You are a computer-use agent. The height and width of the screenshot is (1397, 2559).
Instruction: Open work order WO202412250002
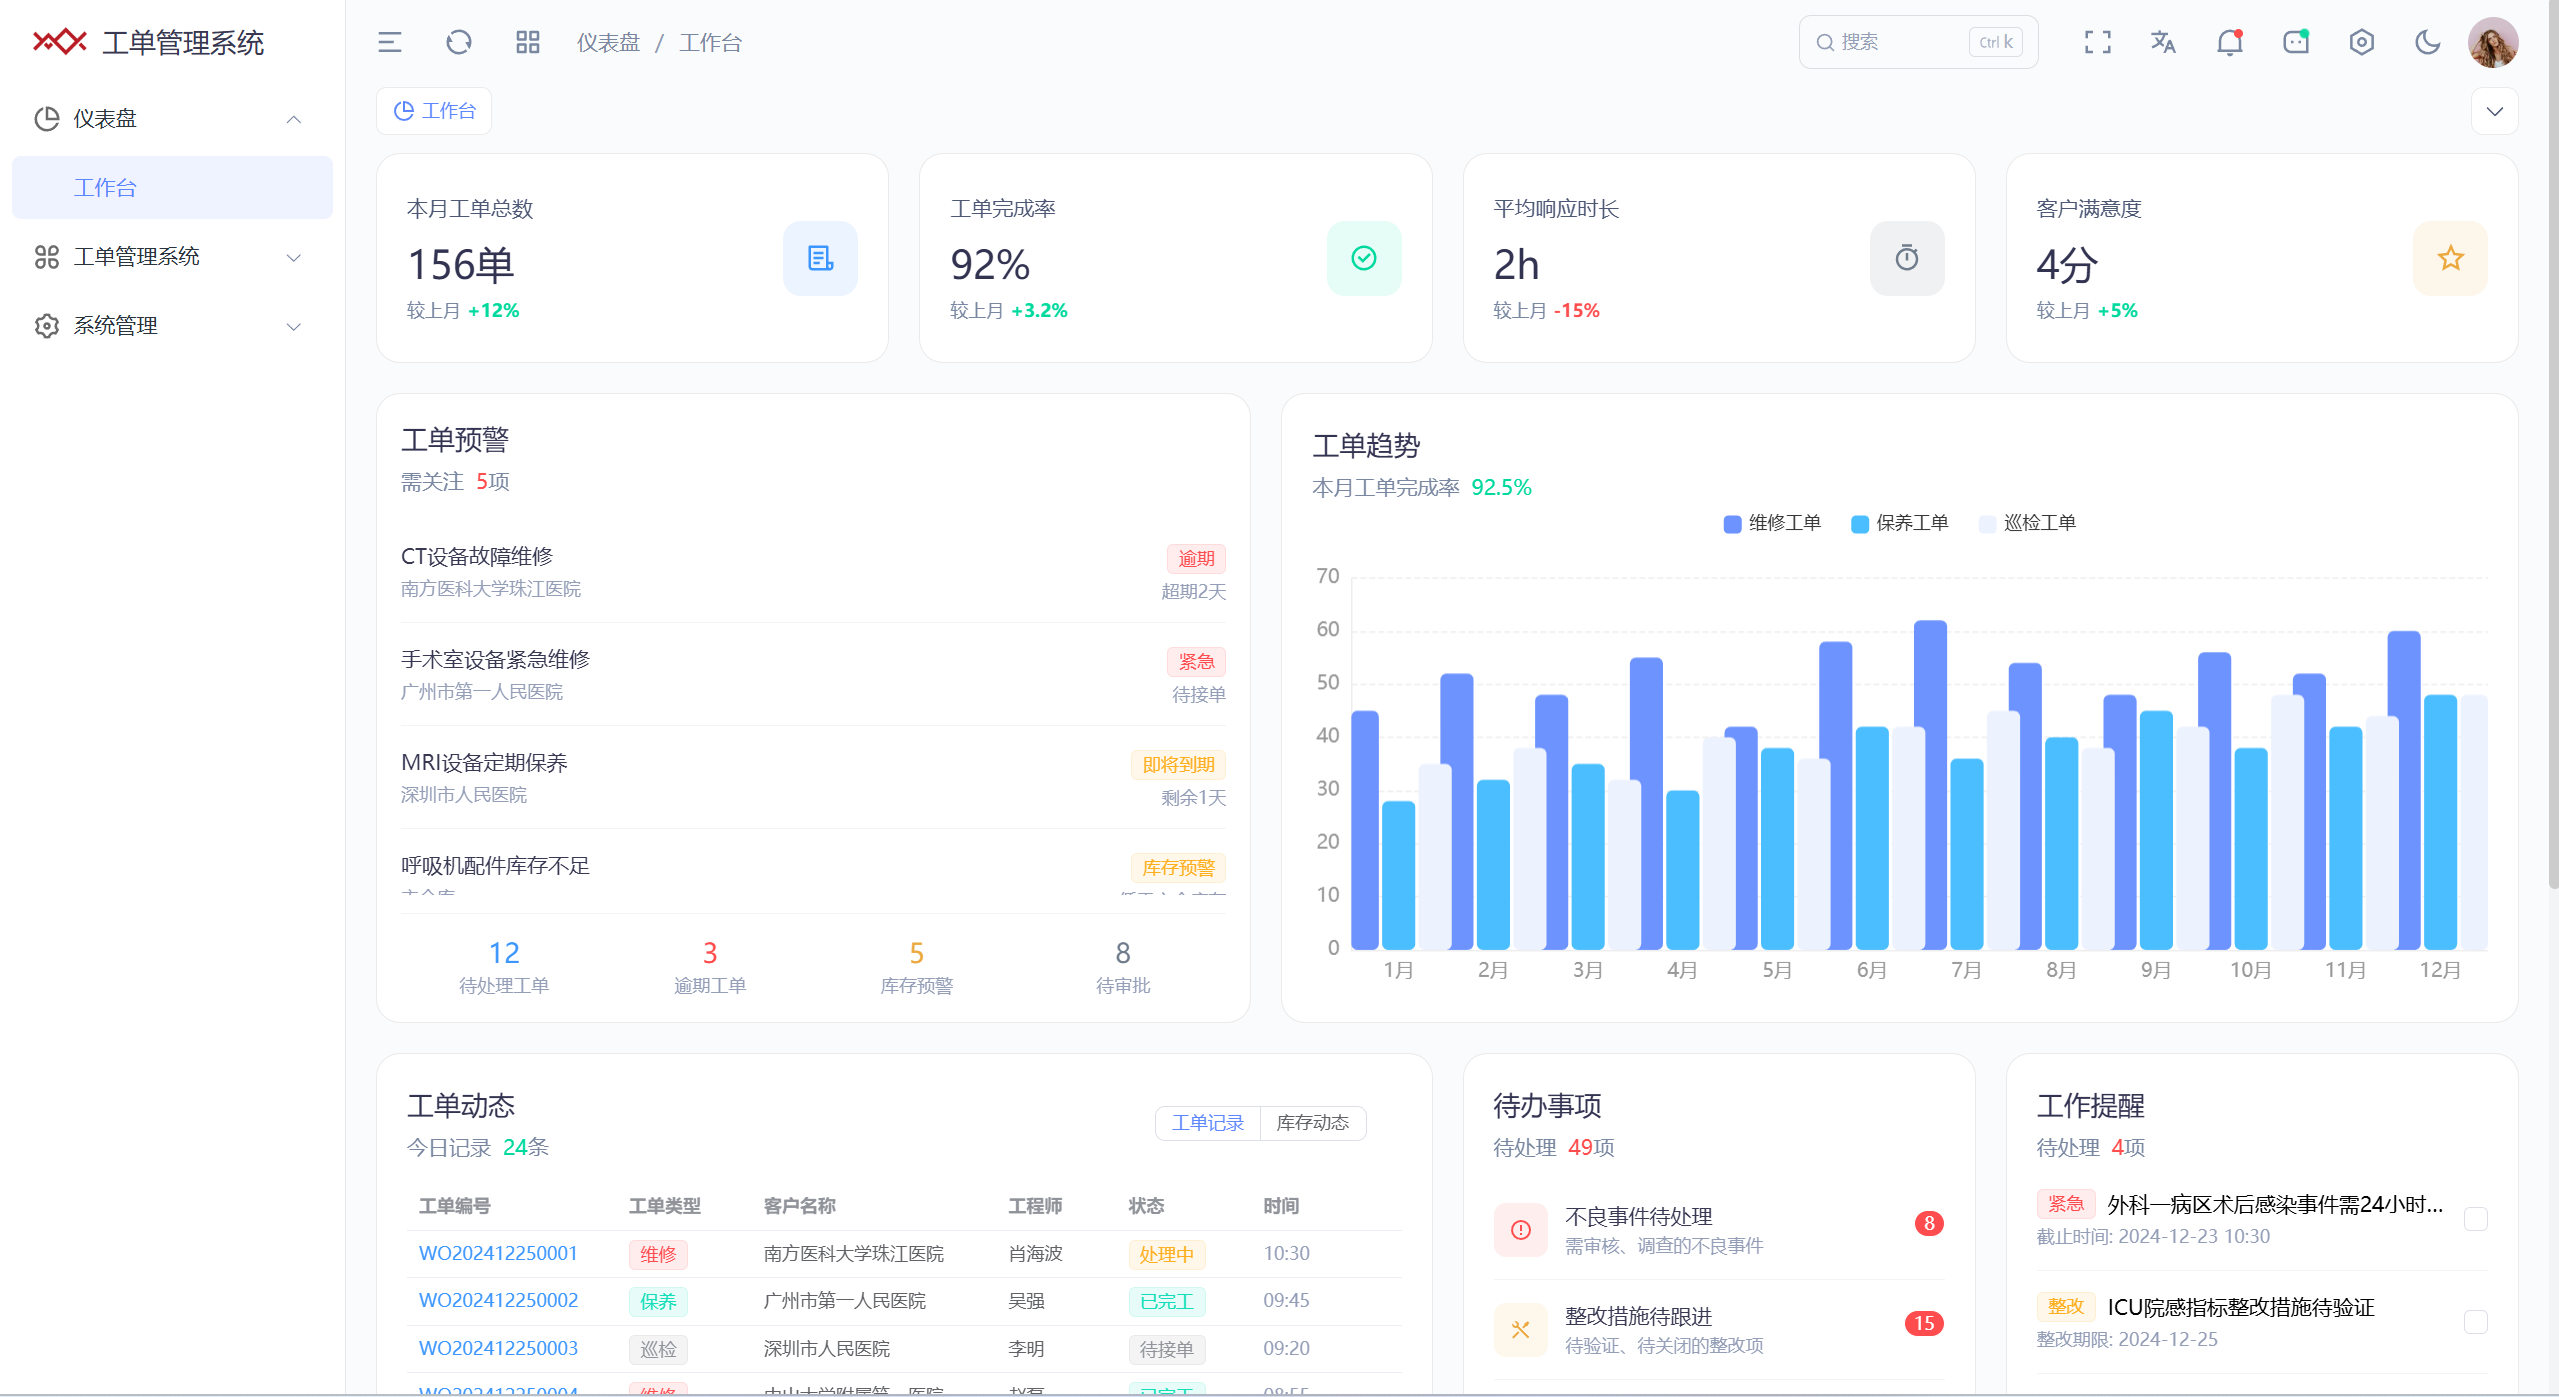click(498, 1300)
